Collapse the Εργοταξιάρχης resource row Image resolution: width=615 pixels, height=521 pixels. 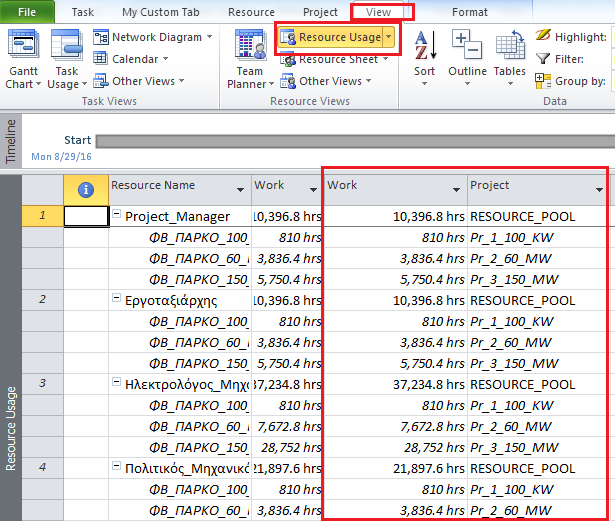(116, 298)
